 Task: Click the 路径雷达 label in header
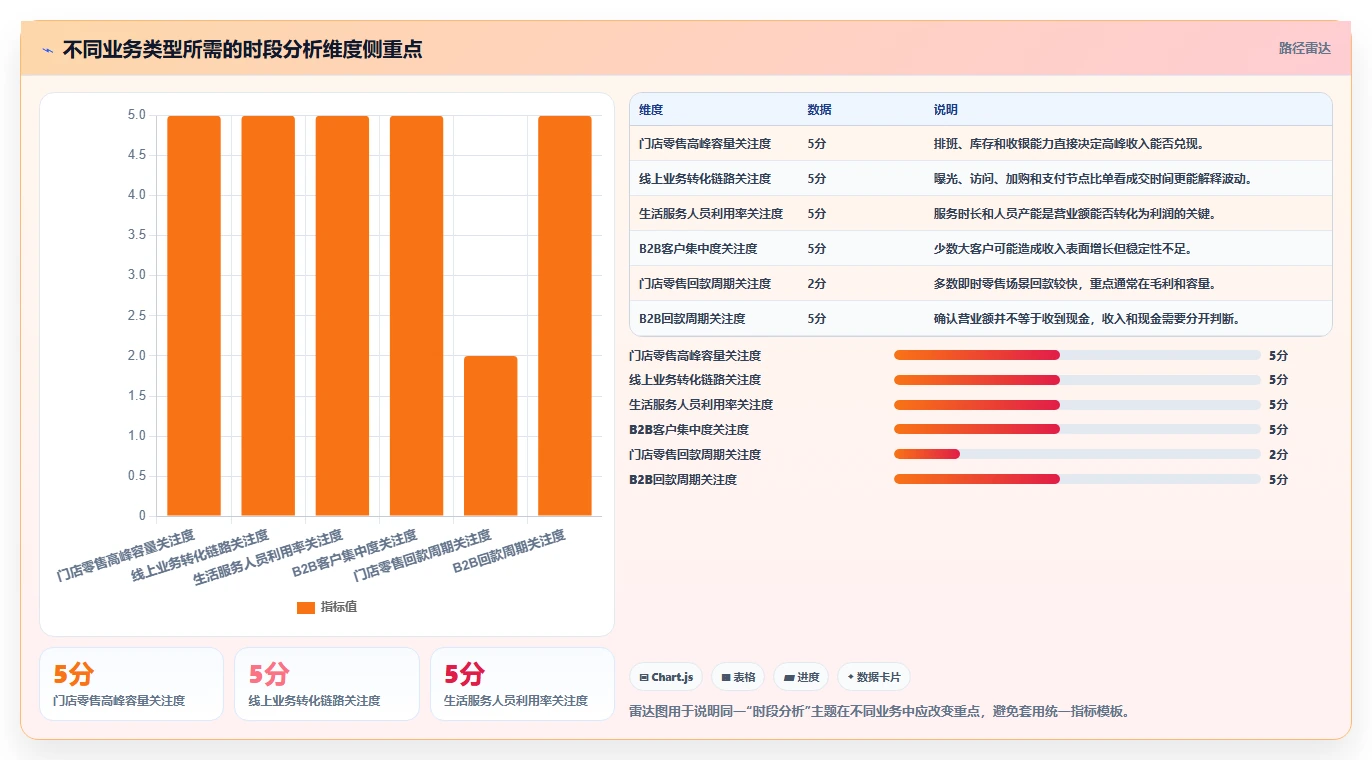tap(1304, 48)
